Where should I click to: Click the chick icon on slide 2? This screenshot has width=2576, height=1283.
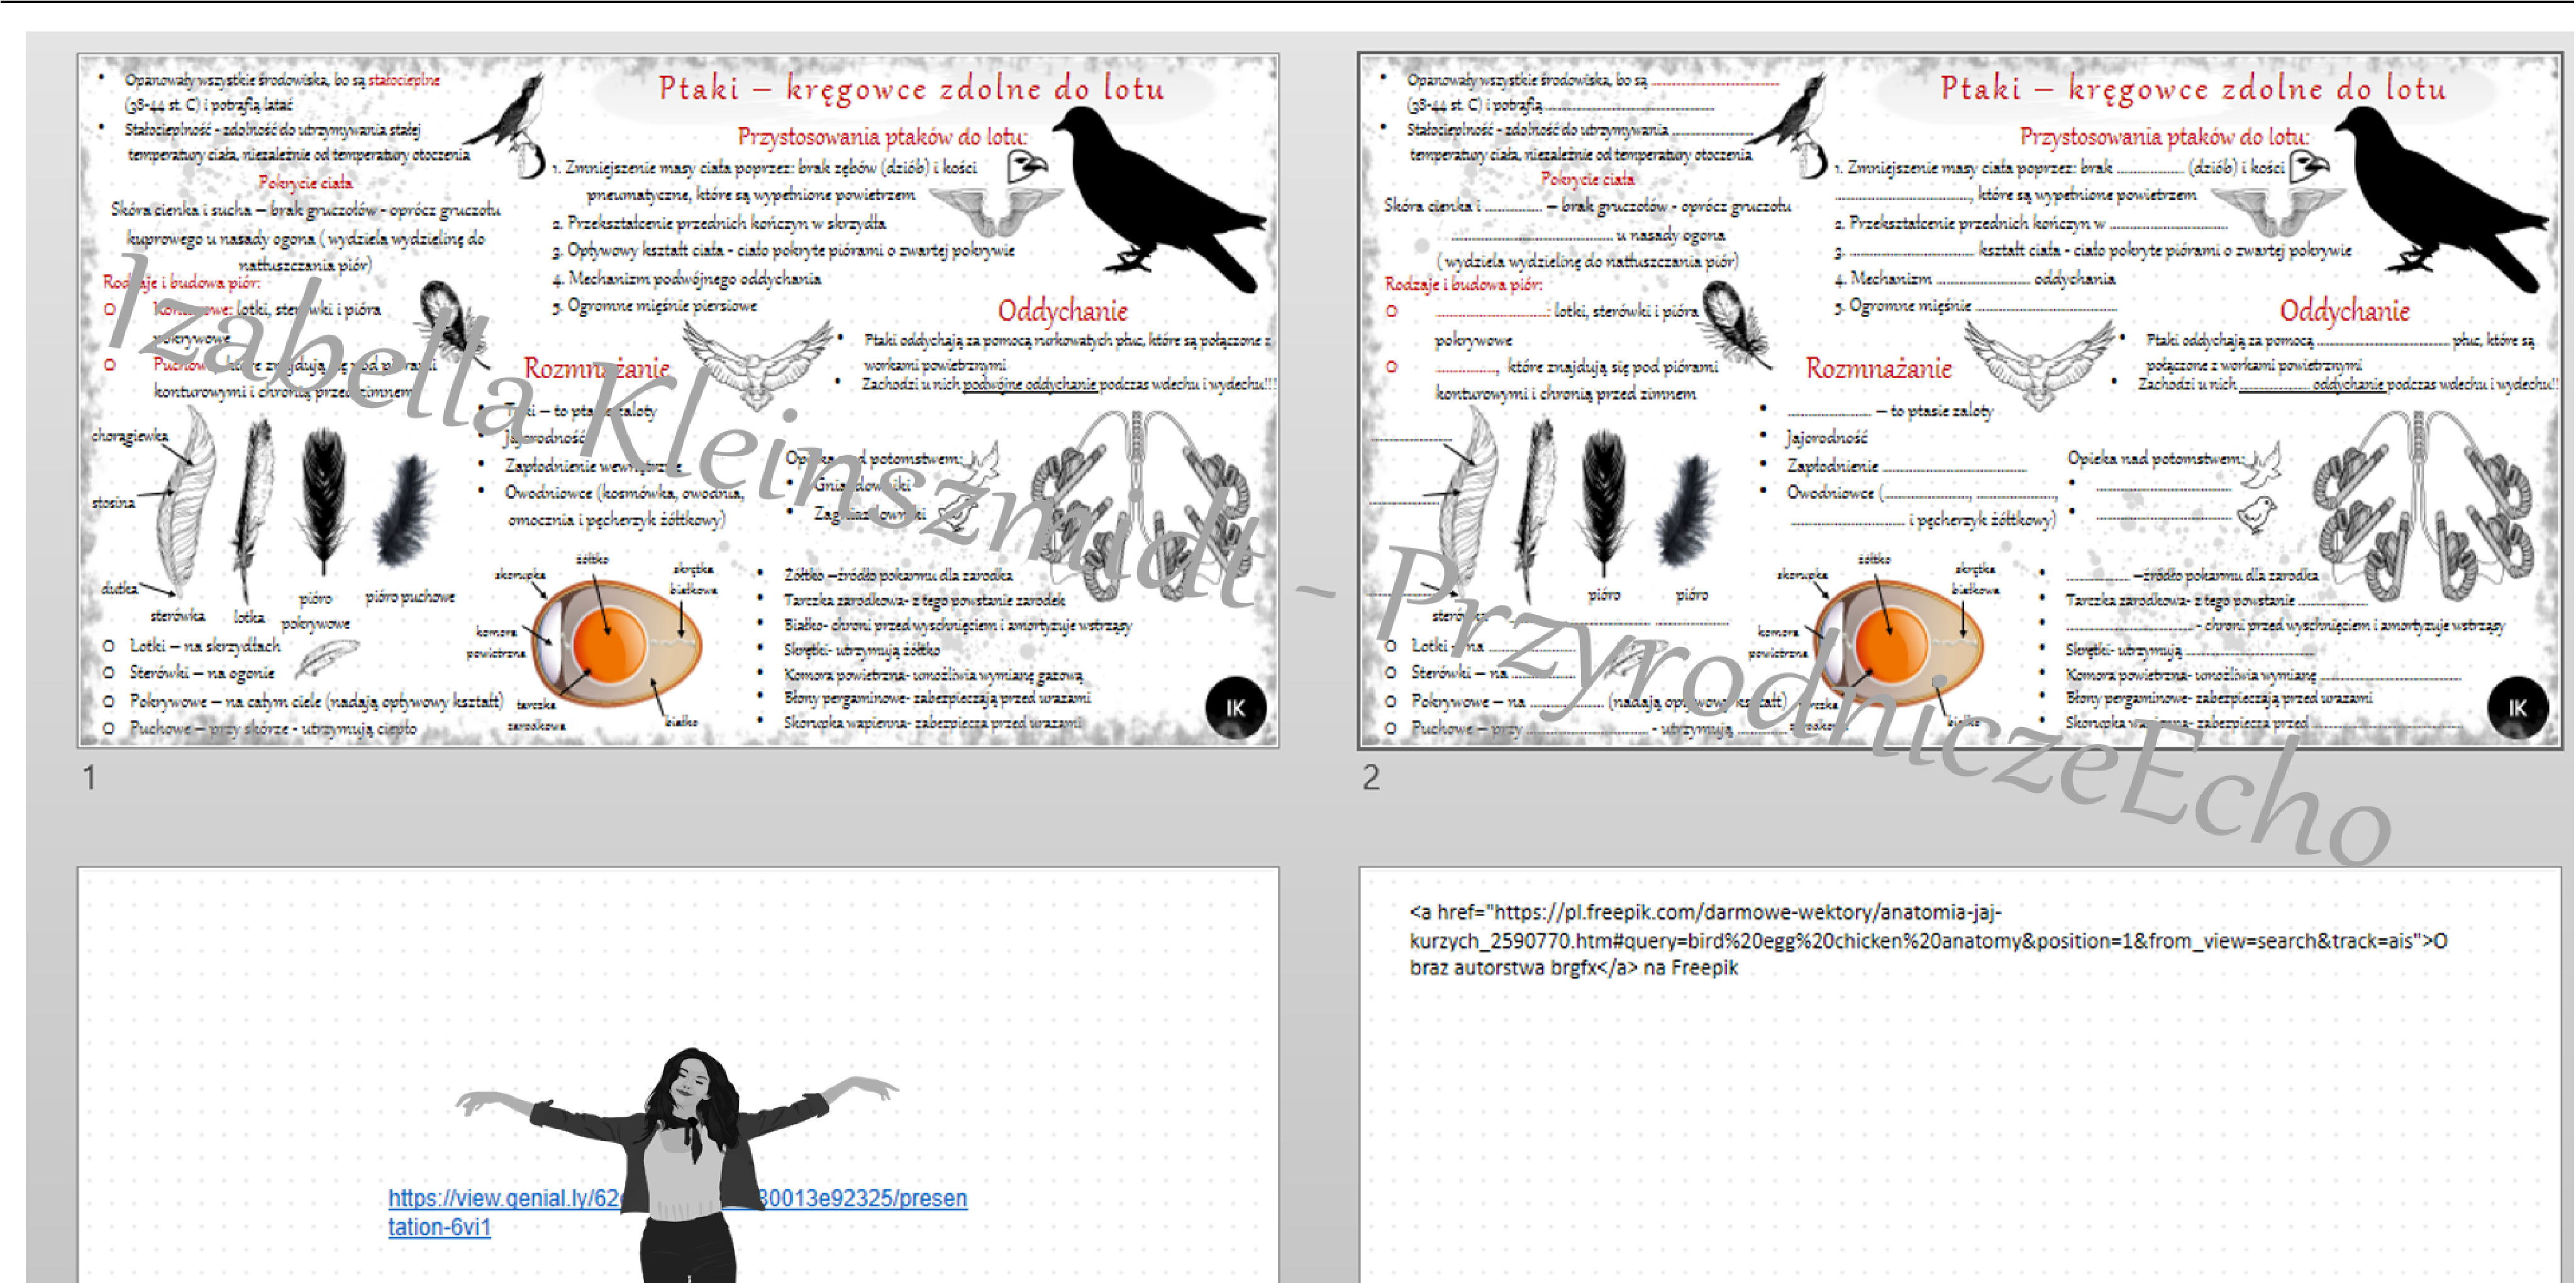[x=2257, y=515]
